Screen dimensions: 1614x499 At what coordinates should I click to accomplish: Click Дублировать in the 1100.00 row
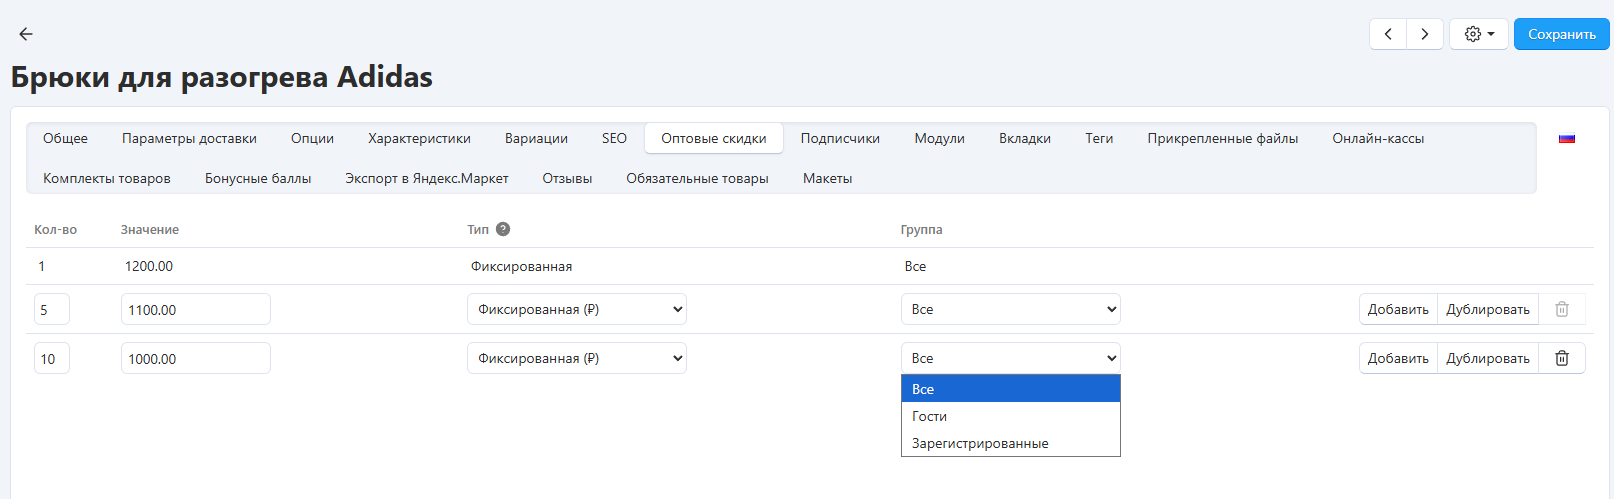coord(1488,310)
